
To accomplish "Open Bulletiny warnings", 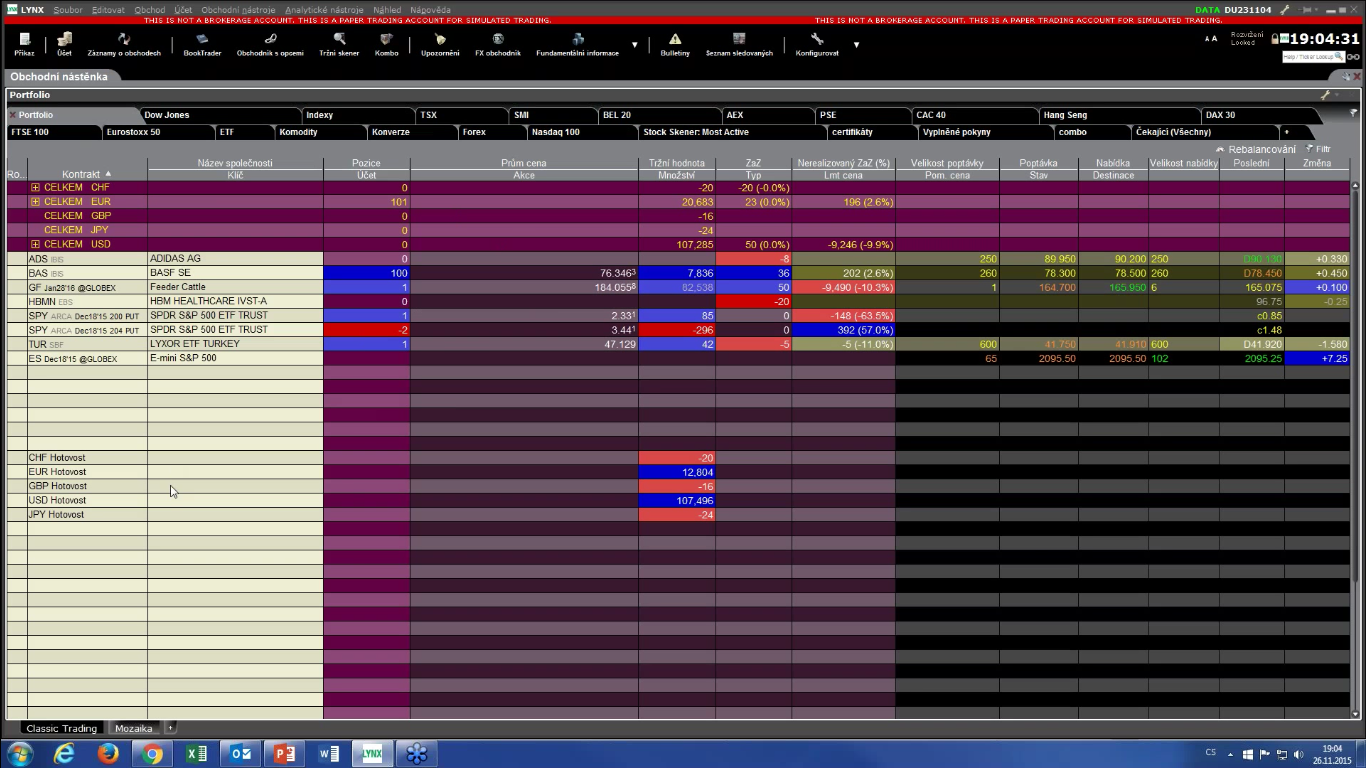I will pyautogui.click(x=675, y=44).
